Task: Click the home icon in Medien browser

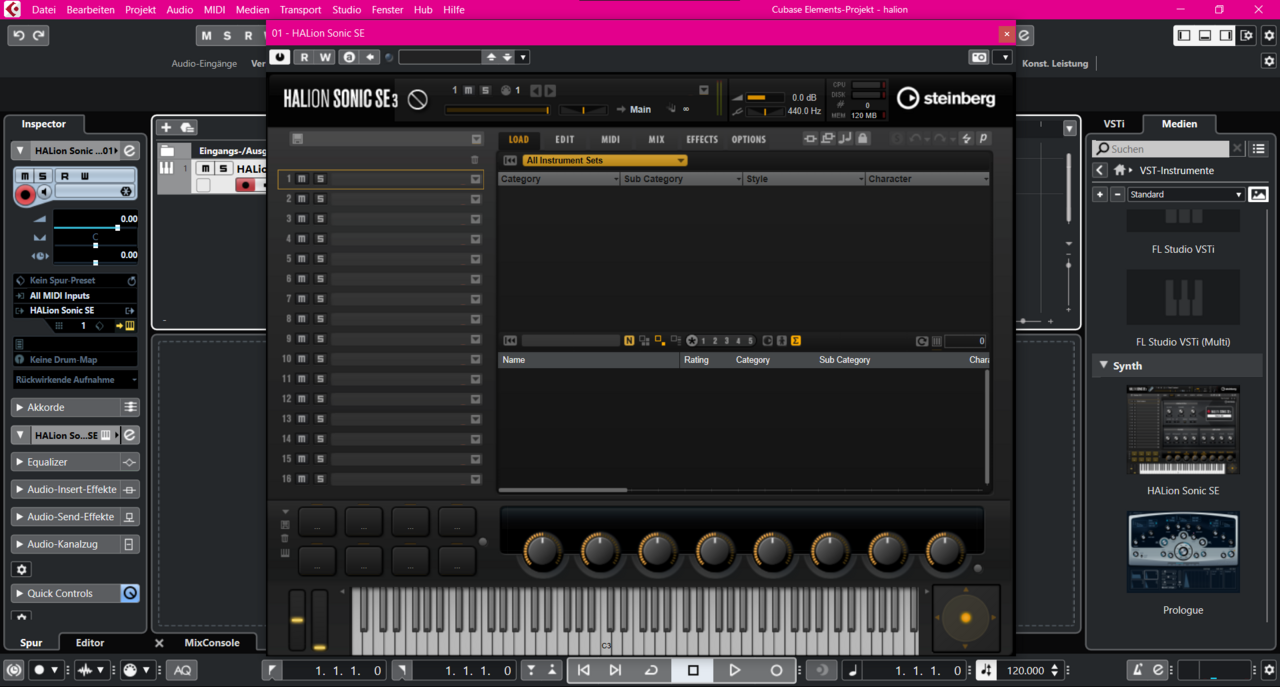Action: point(1120,170)
